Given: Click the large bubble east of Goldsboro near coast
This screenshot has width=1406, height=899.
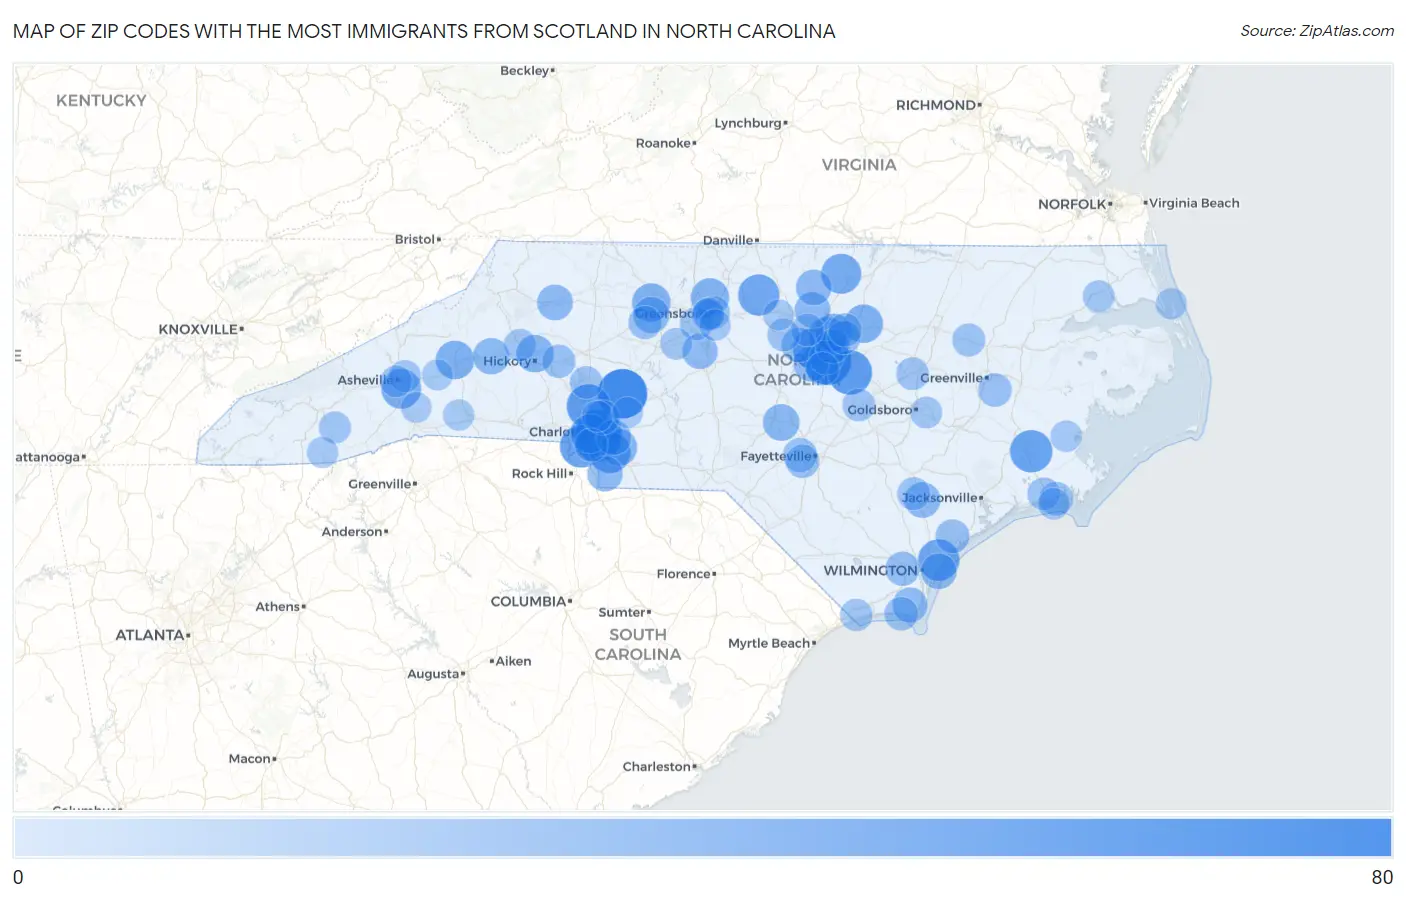Looking at the screenshot, I should tap(1031, 451).
